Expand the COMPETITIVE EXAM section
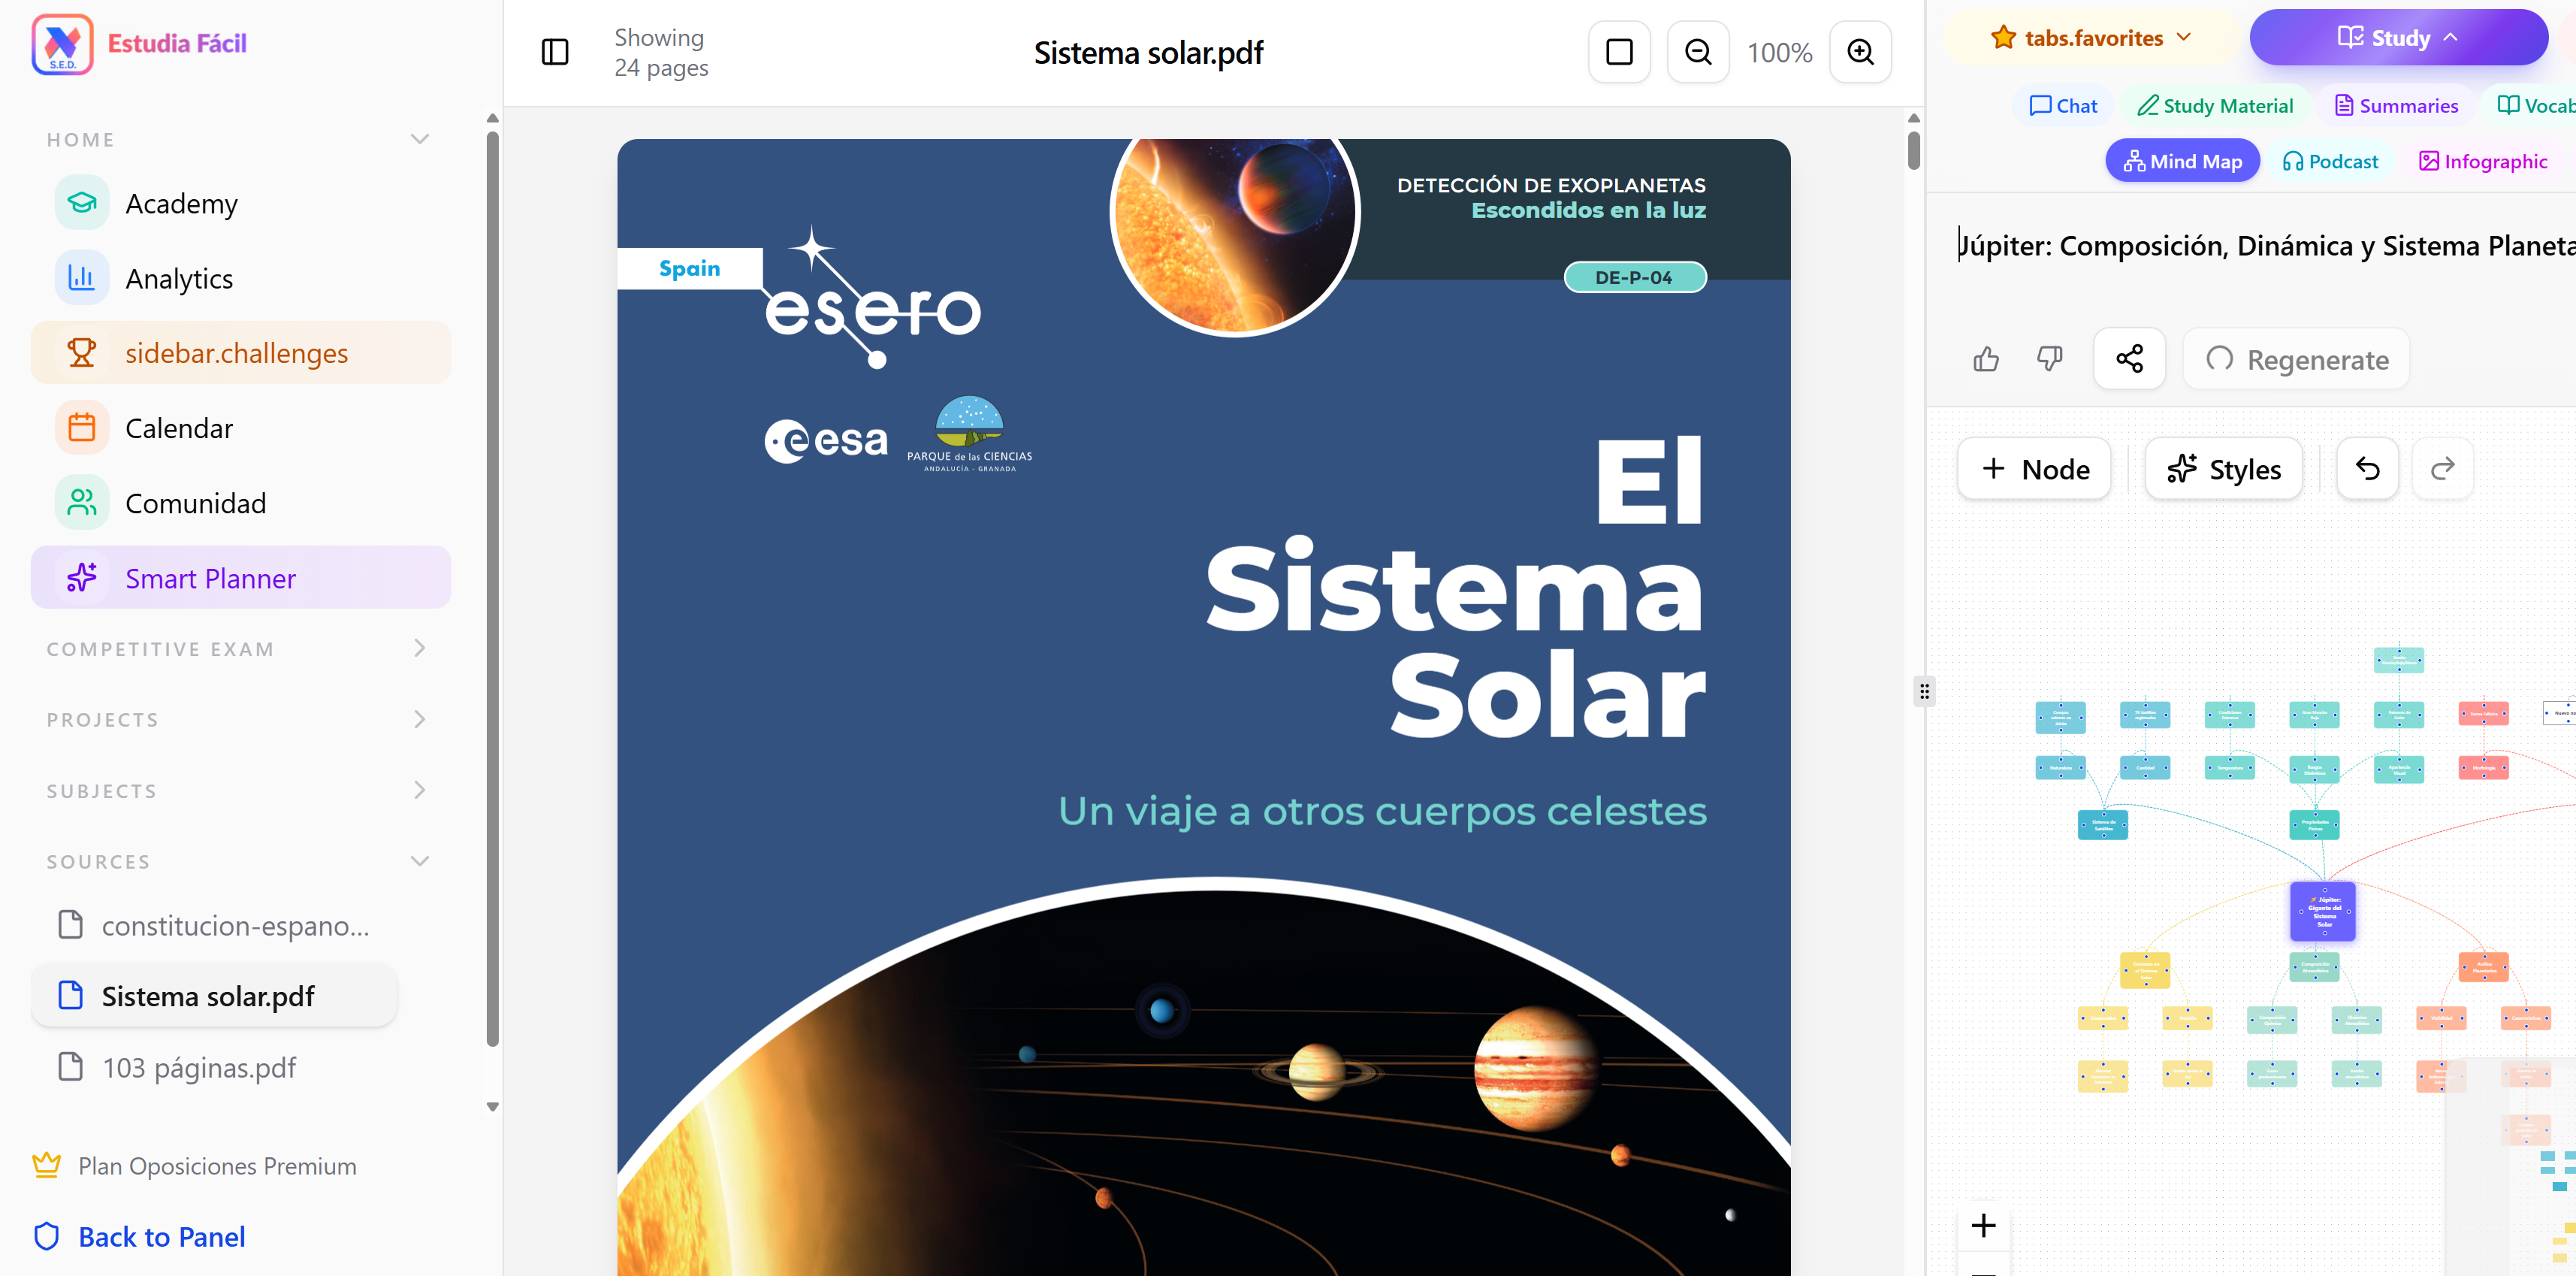This screenshot has width=2576, height=1276. coord(238,649)
